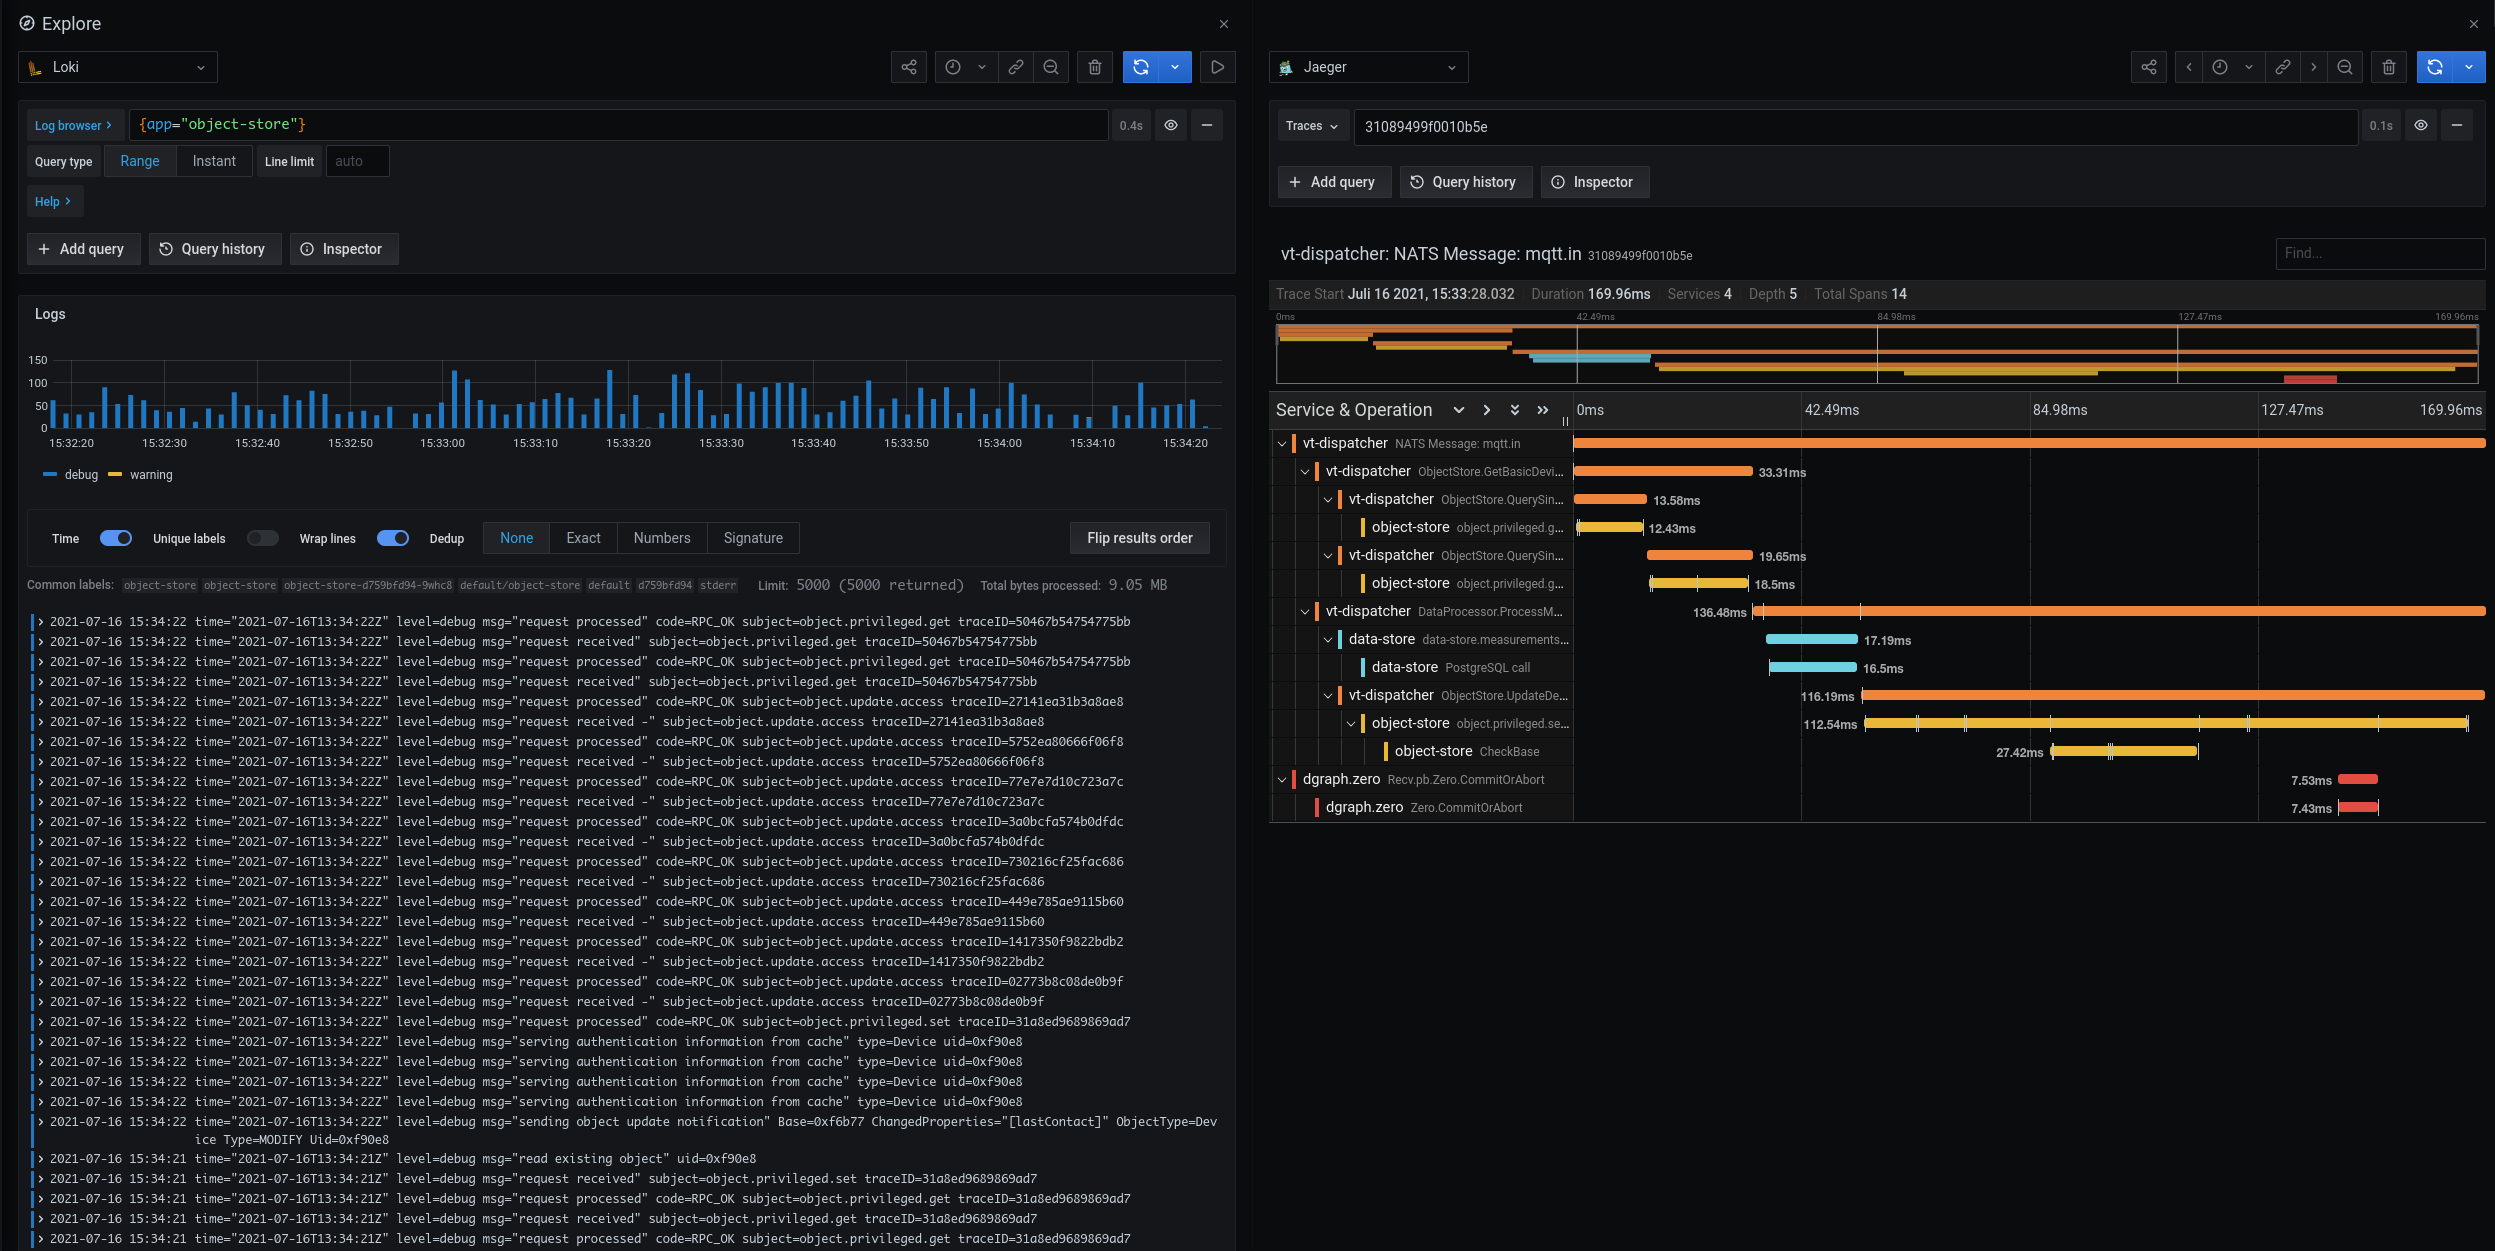Open the Log browser

(73, 125)
